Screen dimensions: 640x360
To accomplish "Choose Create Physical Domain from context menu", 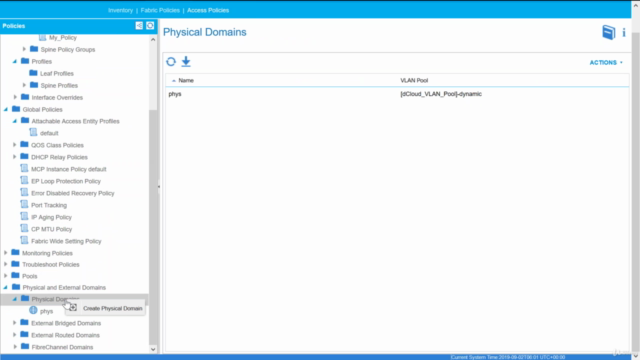I will point(105,308).
